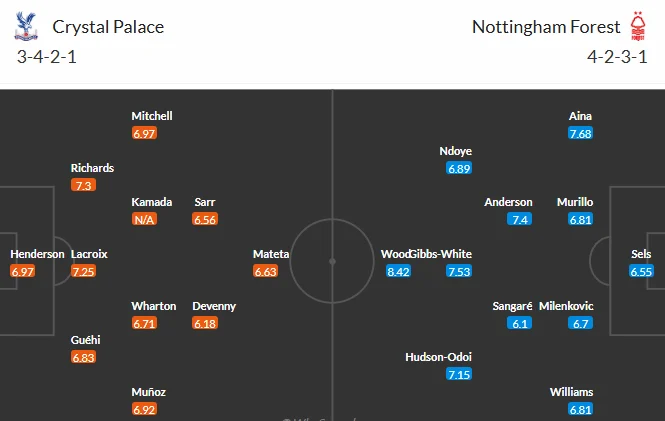665x421 pixels.
Task: Select player name Hudson-Odoi
Action: pos(438,357)
